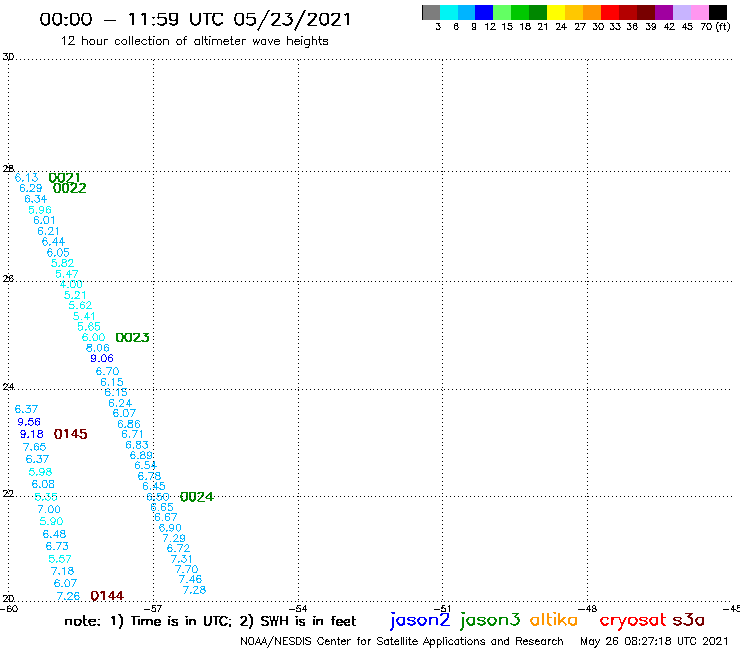Click subtitle '12 hour collection of altimeter wave heights'
This screenshot has height=650, width=740.
194,41
